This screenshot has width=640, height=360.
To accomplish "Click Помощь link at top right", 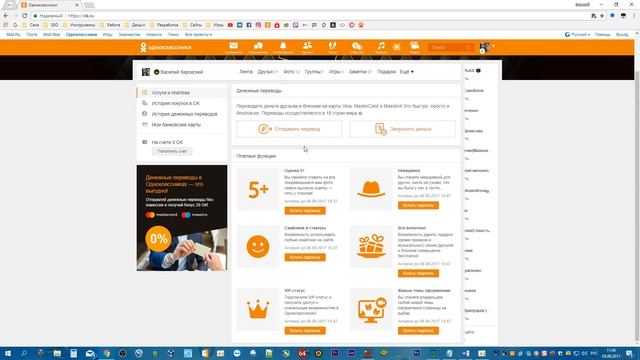I will [x=602, y=35].
